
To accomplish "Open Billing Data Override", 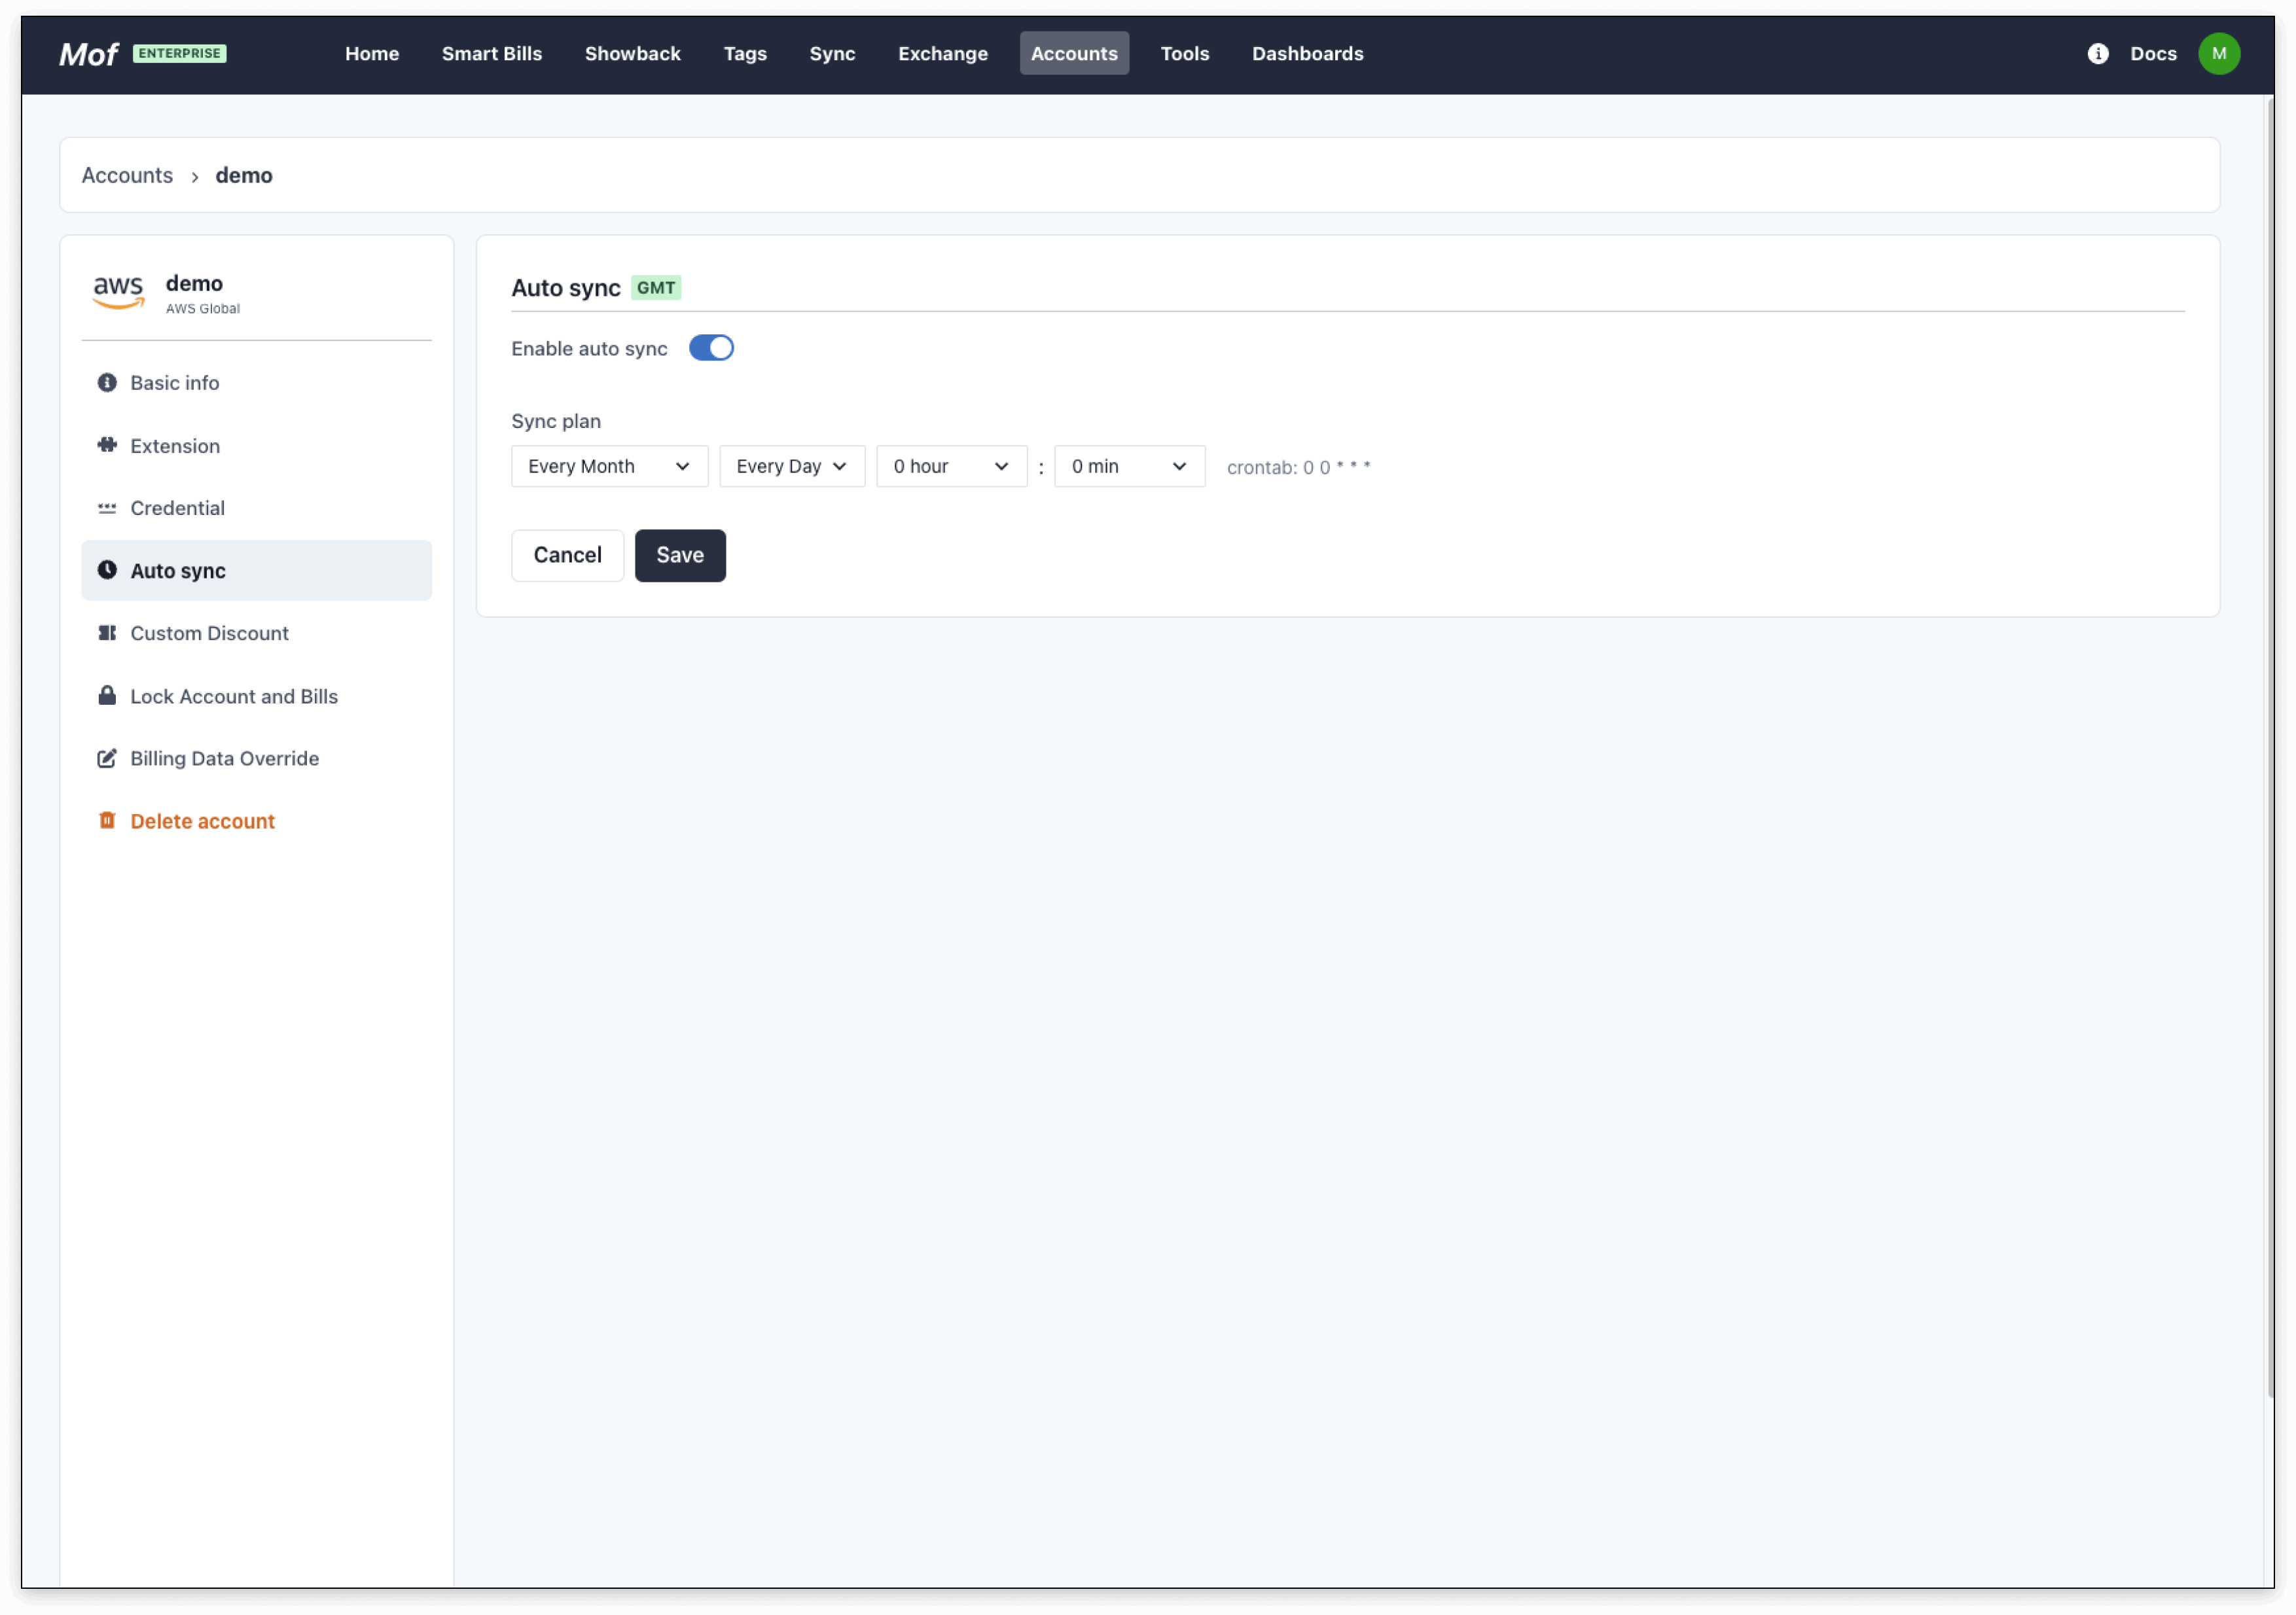I will pyautogui.click(x=256, y=759).
